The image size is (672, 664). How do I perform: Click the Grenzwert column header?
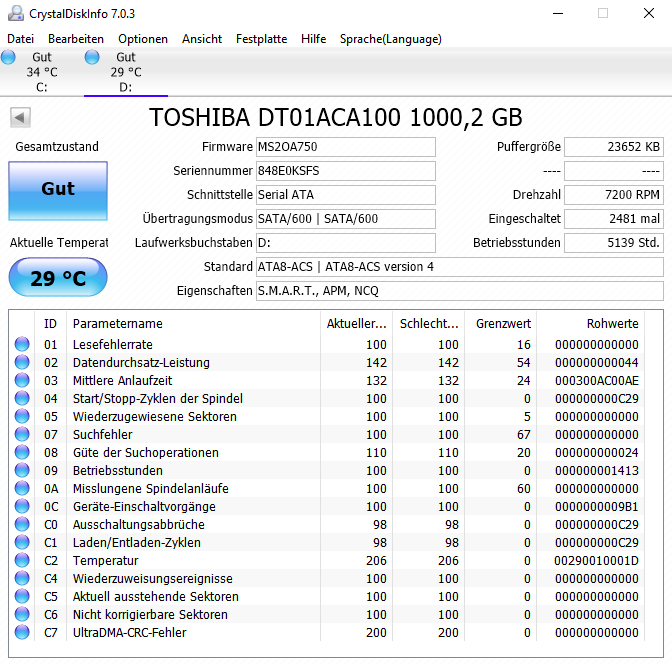(x=501, y=324)
